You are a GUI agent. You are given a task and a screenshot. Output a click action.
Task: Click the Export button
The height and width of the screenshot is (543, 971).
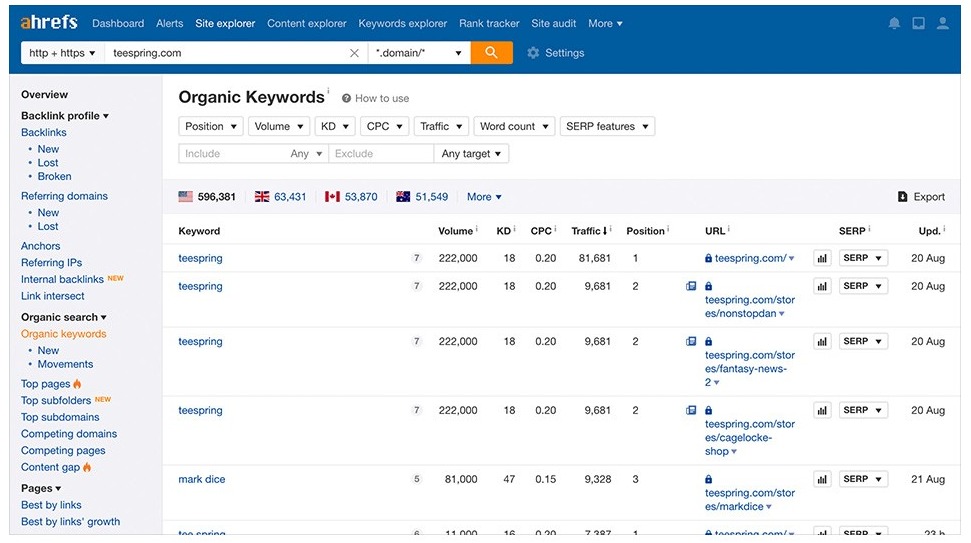tap(921, 197)
